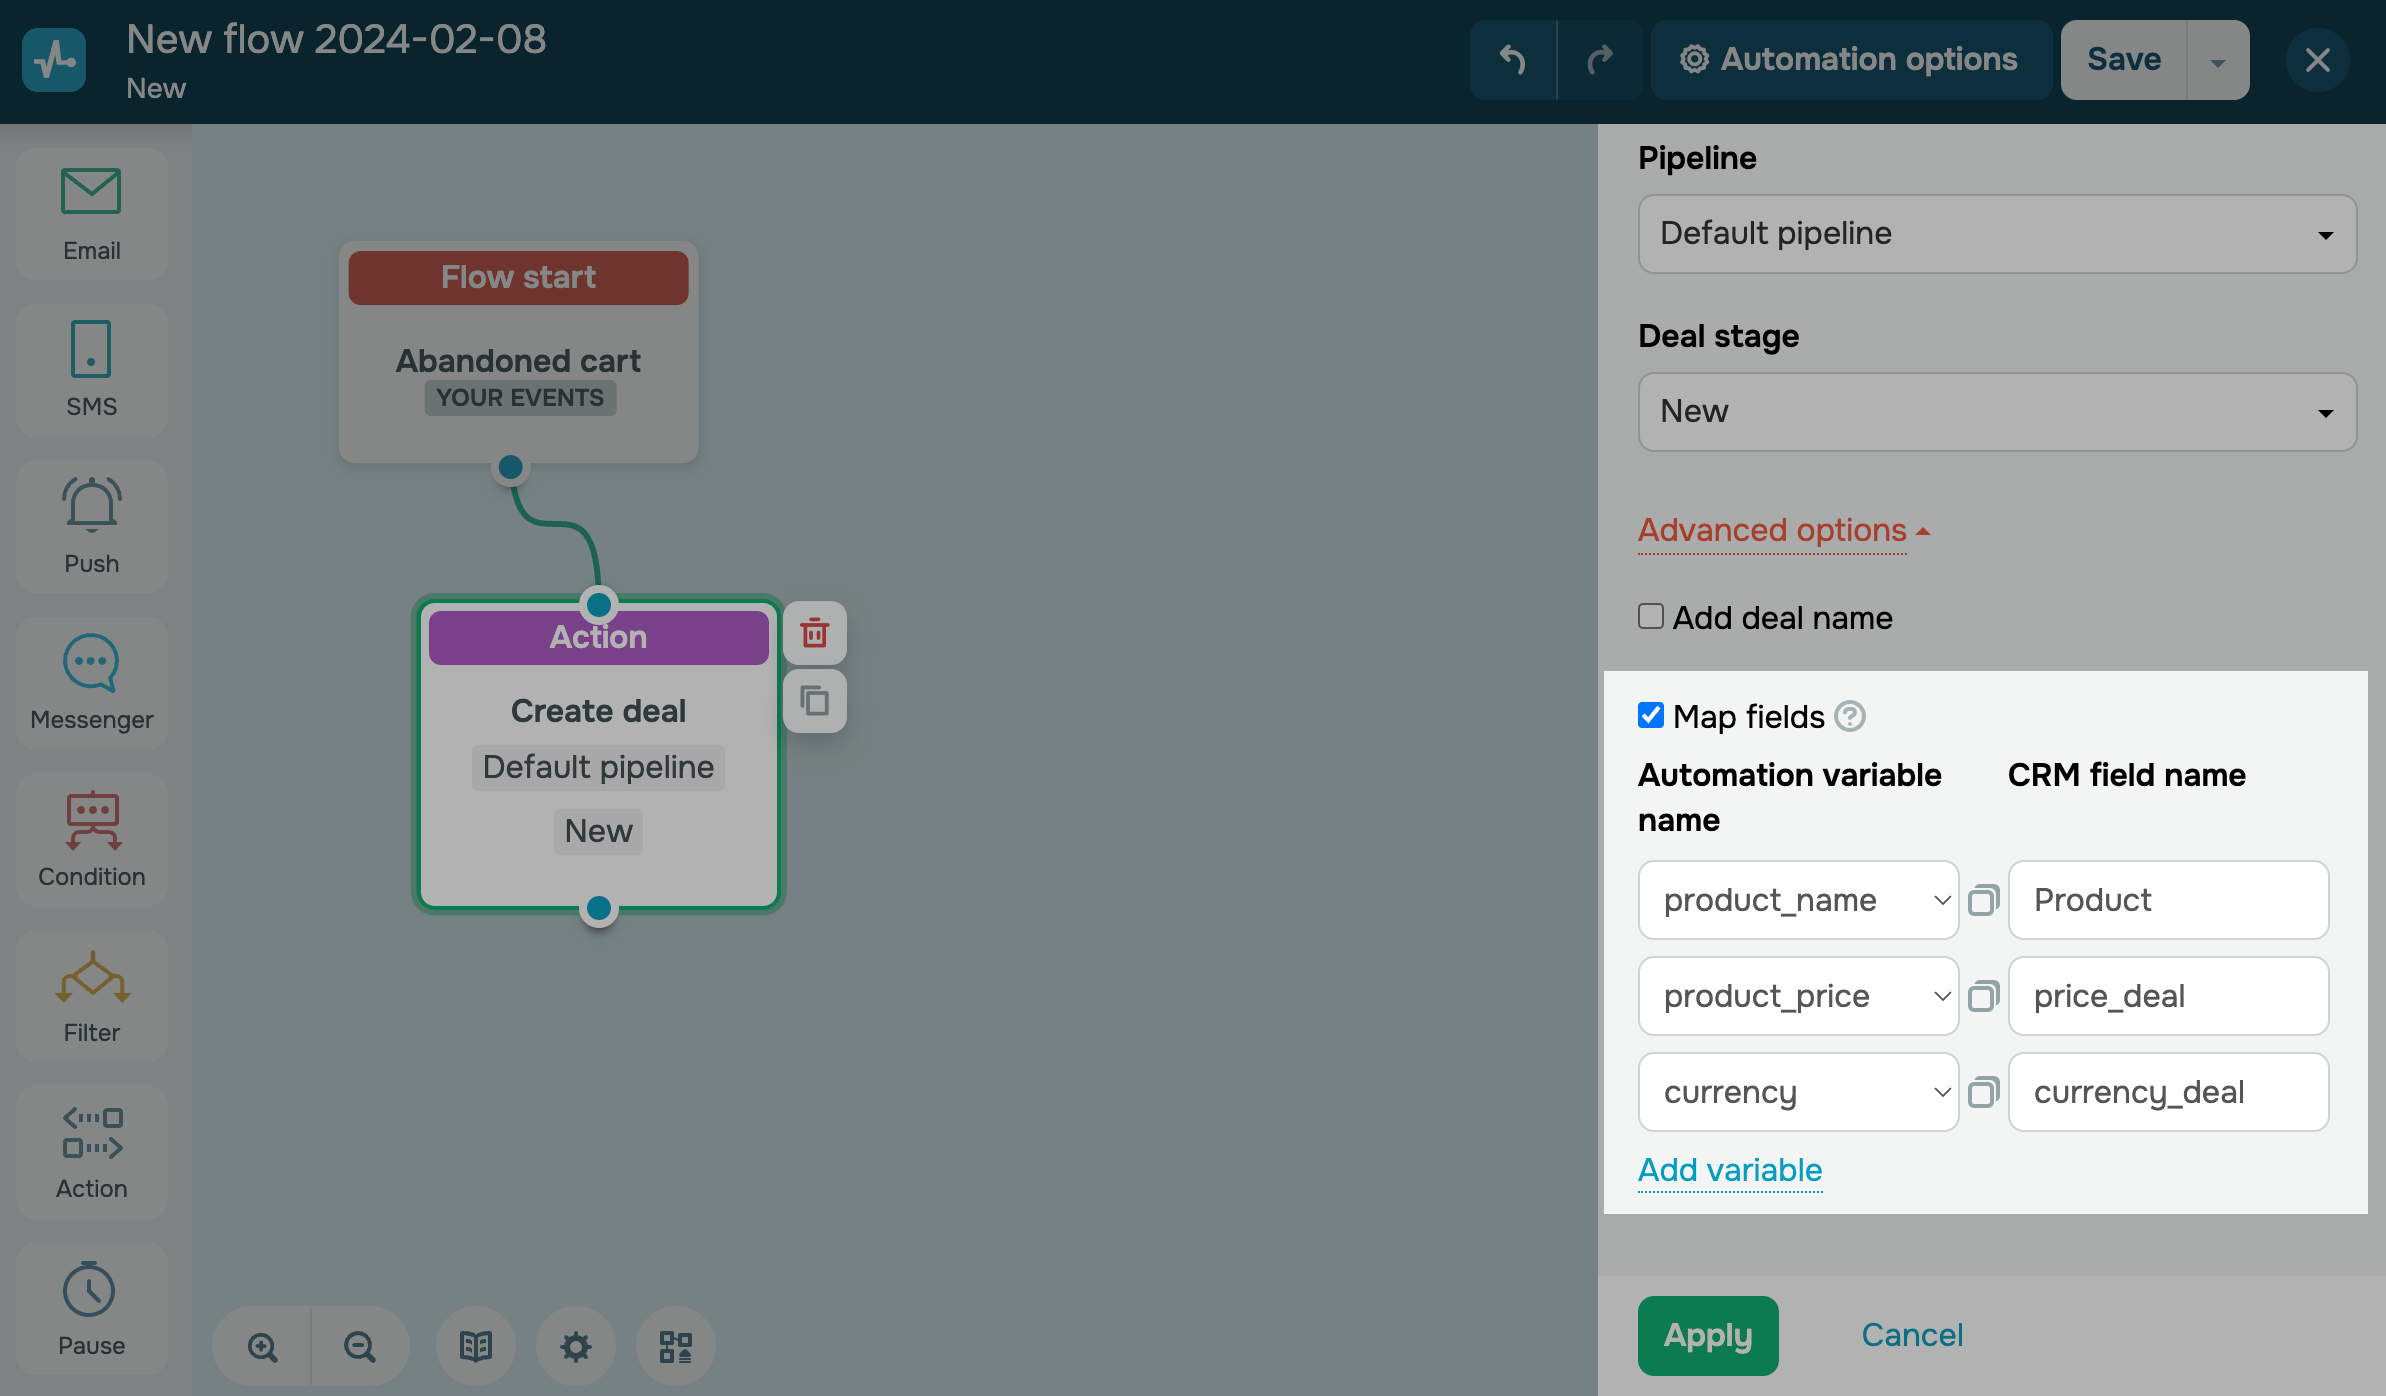
Task: Click the undo arrow
Action: point(1513,60)
